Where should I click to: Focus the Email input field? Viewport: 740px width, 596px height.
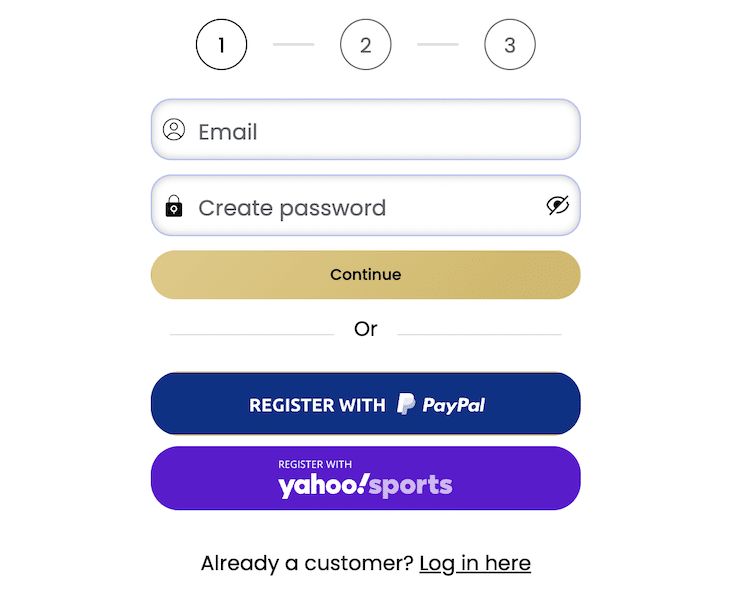click(366, 129)
